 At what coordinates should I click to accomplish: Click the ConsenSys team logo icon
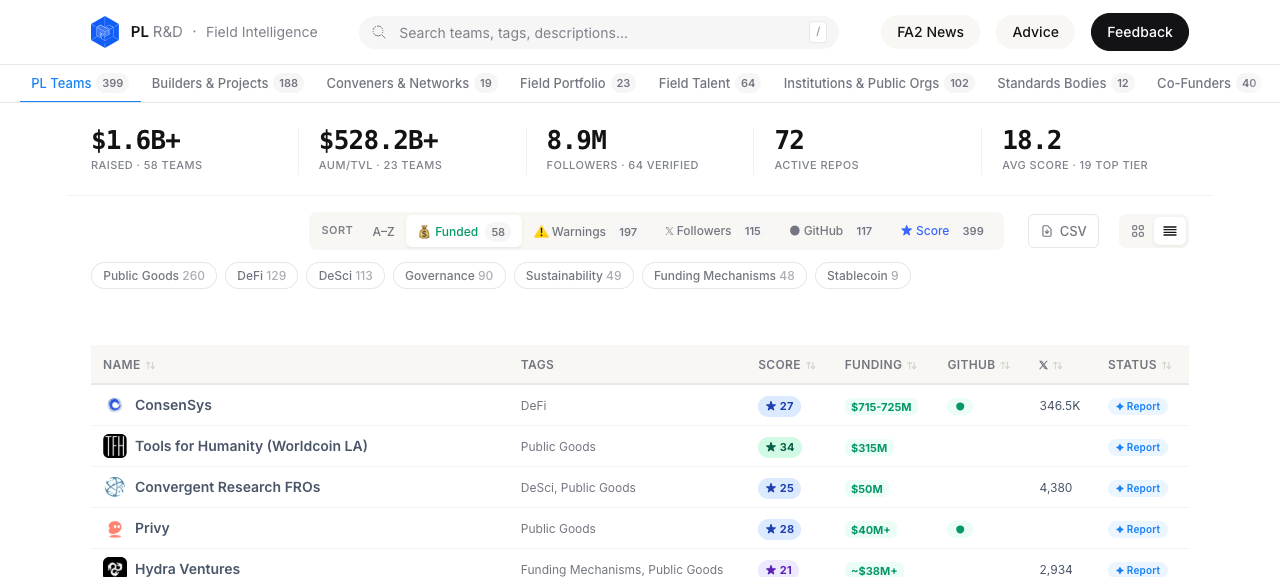click(115, 405)
